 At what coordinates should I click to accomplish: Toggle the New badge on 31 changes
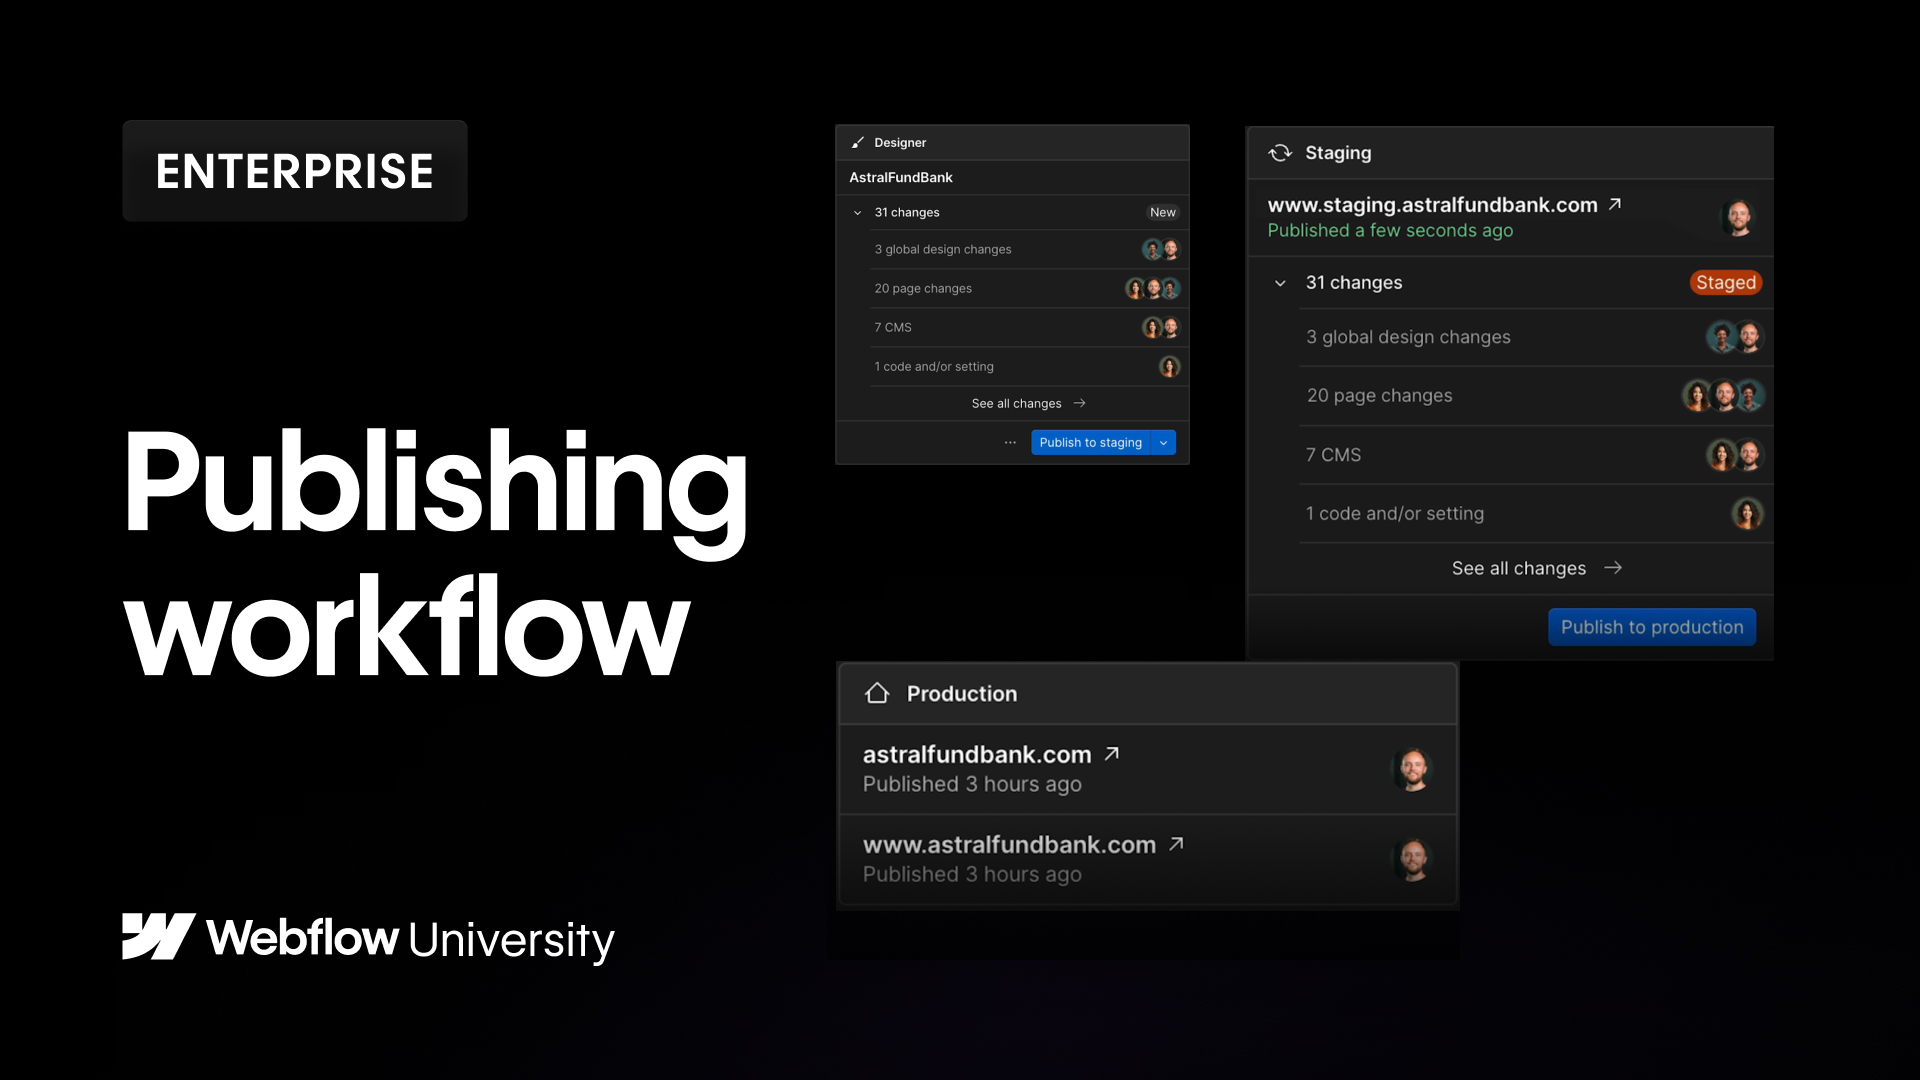(x=1162, y=212)
